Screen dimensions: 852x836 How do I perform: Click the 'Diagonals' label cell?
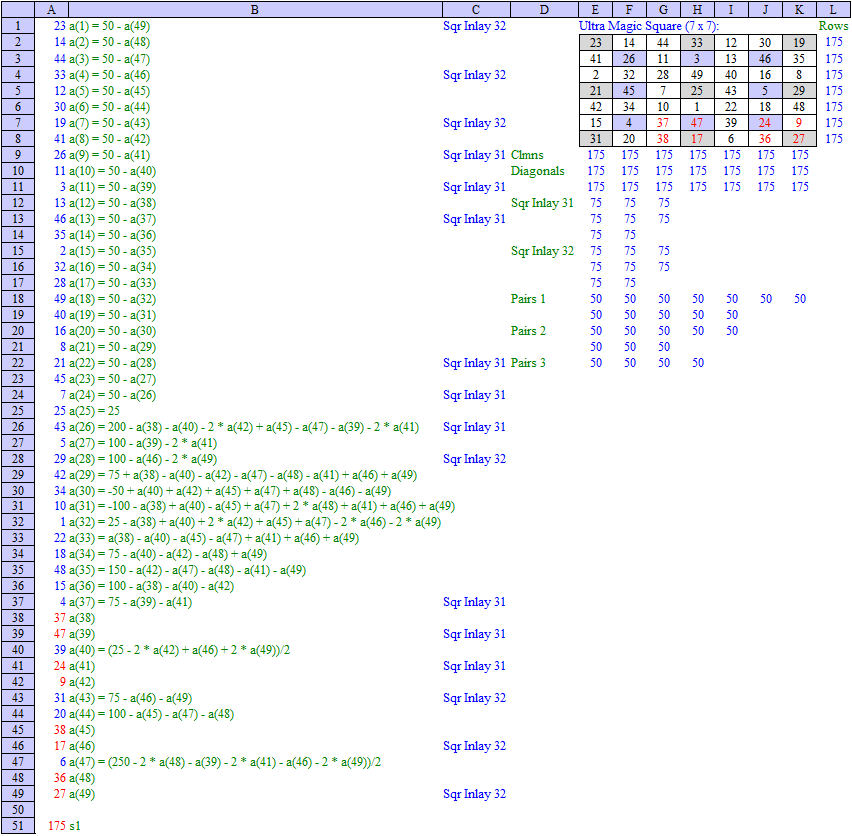[x=537, y=171]
